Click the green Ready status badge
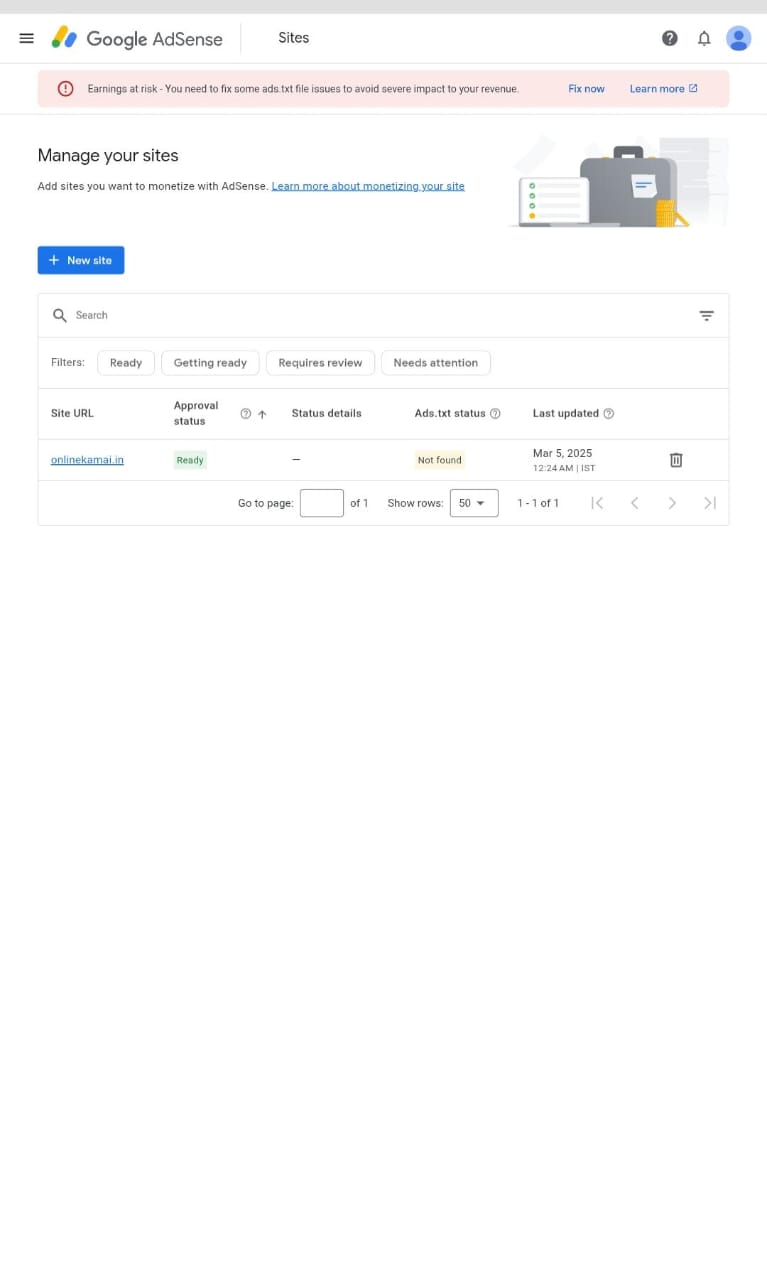767x1280 pixels. click(190, 460)
